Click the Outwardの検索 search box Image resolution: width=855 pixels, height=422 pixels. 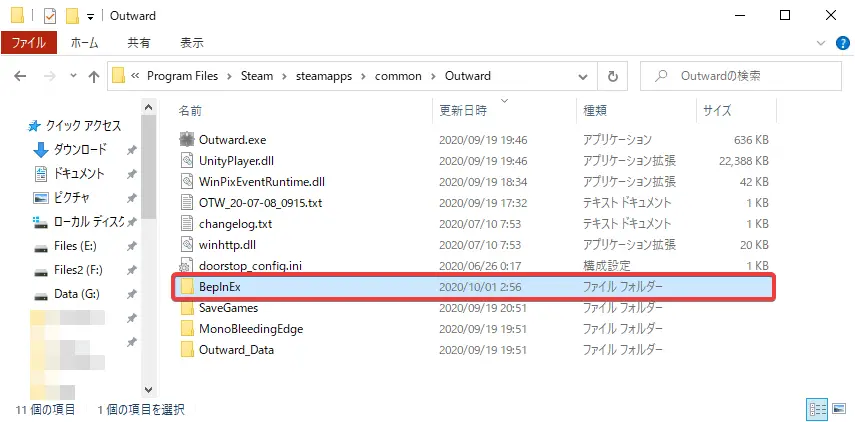tap(740, 76)
